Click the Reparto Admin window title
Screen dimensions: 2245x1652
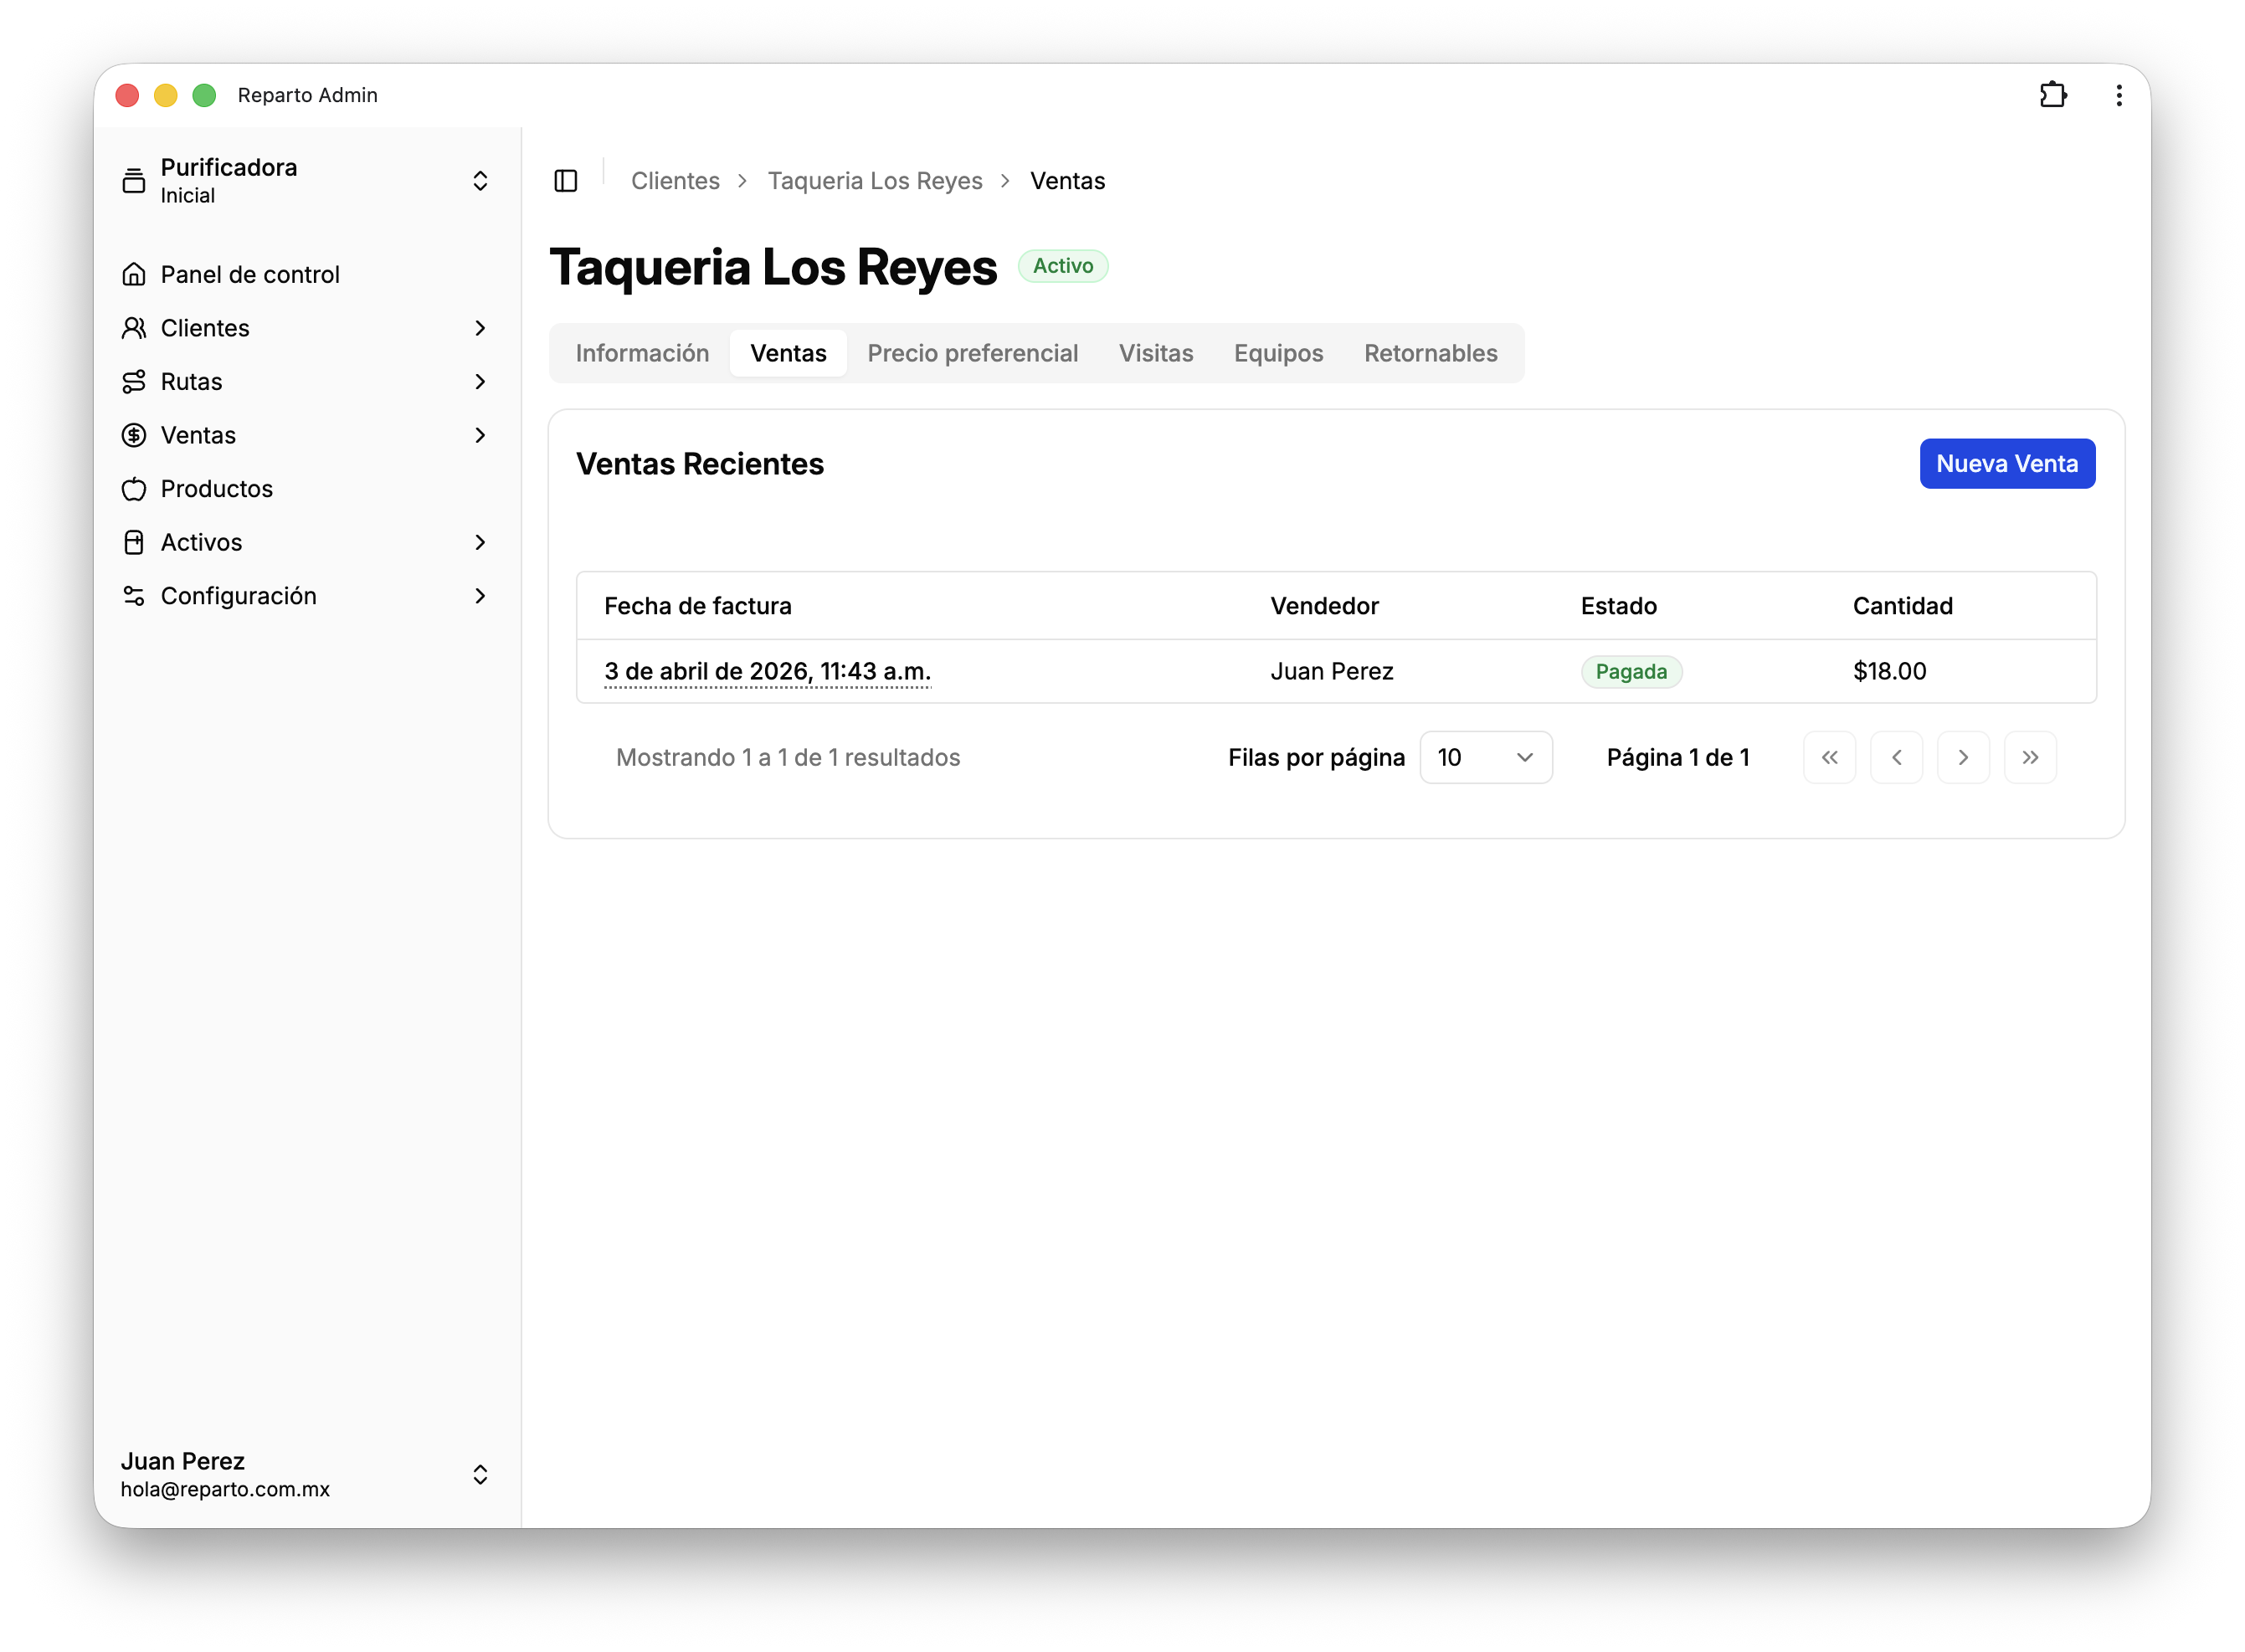307,95
